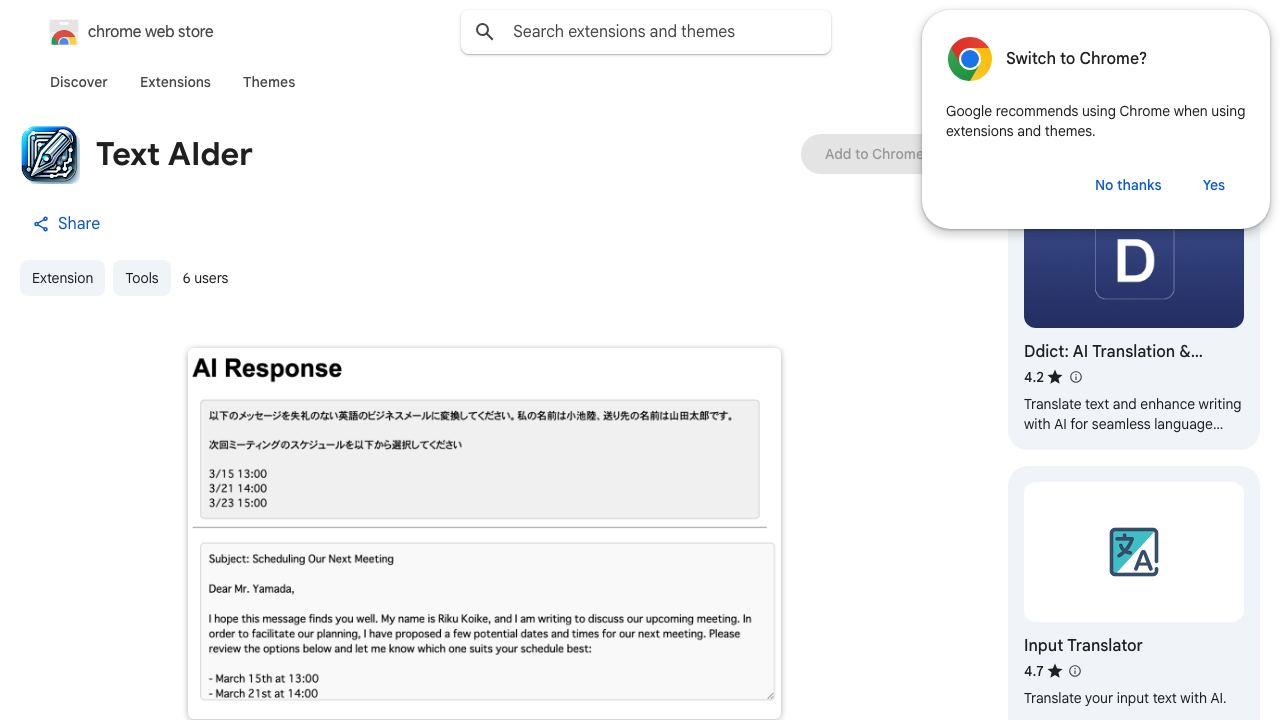Click the Ddict description starting Translate text and enhance
The width and height of the screenshot is (1280, 720).
[1132, 414]
